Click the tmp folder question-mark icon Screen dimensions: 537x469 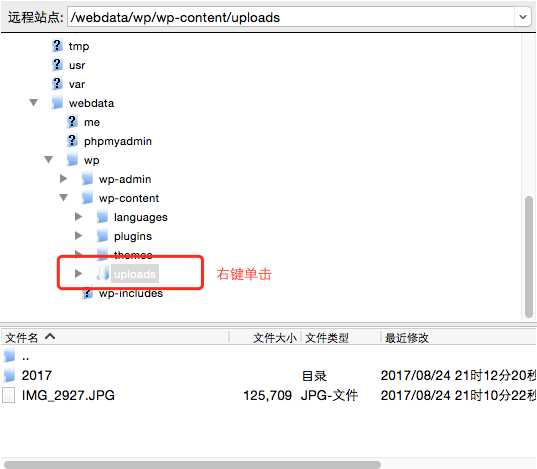[x=57, y=46]
